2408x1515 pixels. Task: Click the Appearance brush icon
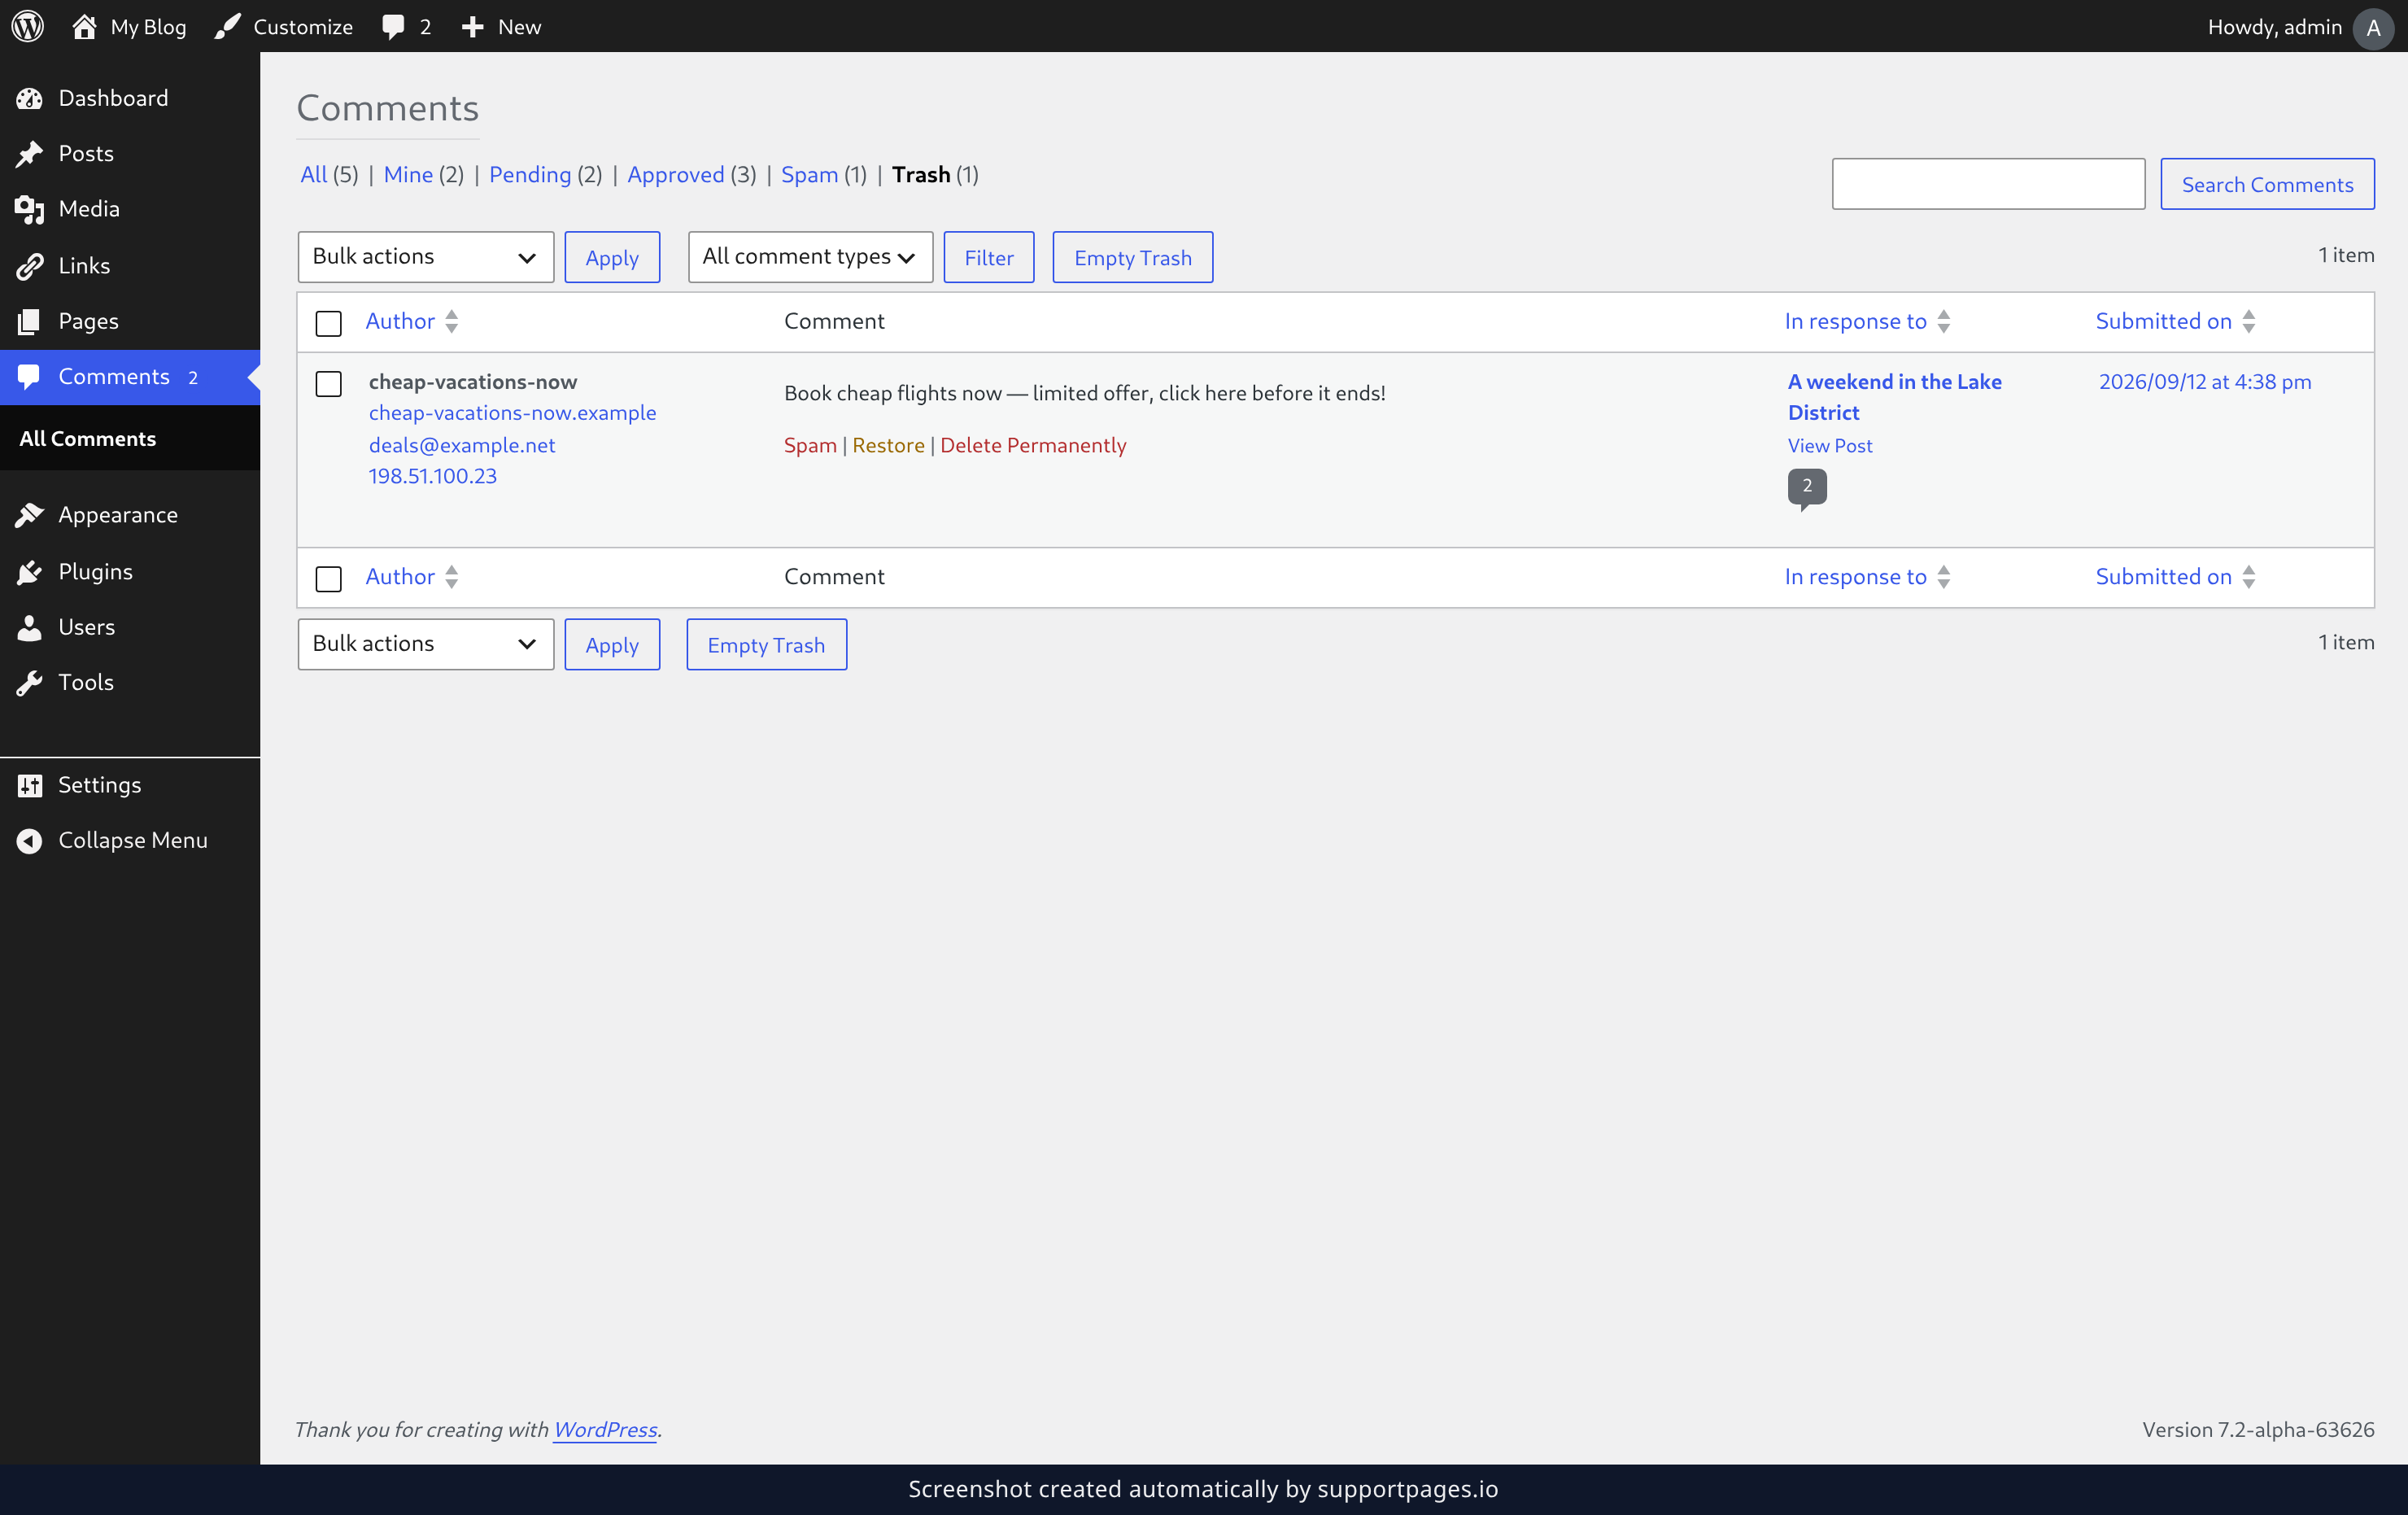click(x=30, y=514)
